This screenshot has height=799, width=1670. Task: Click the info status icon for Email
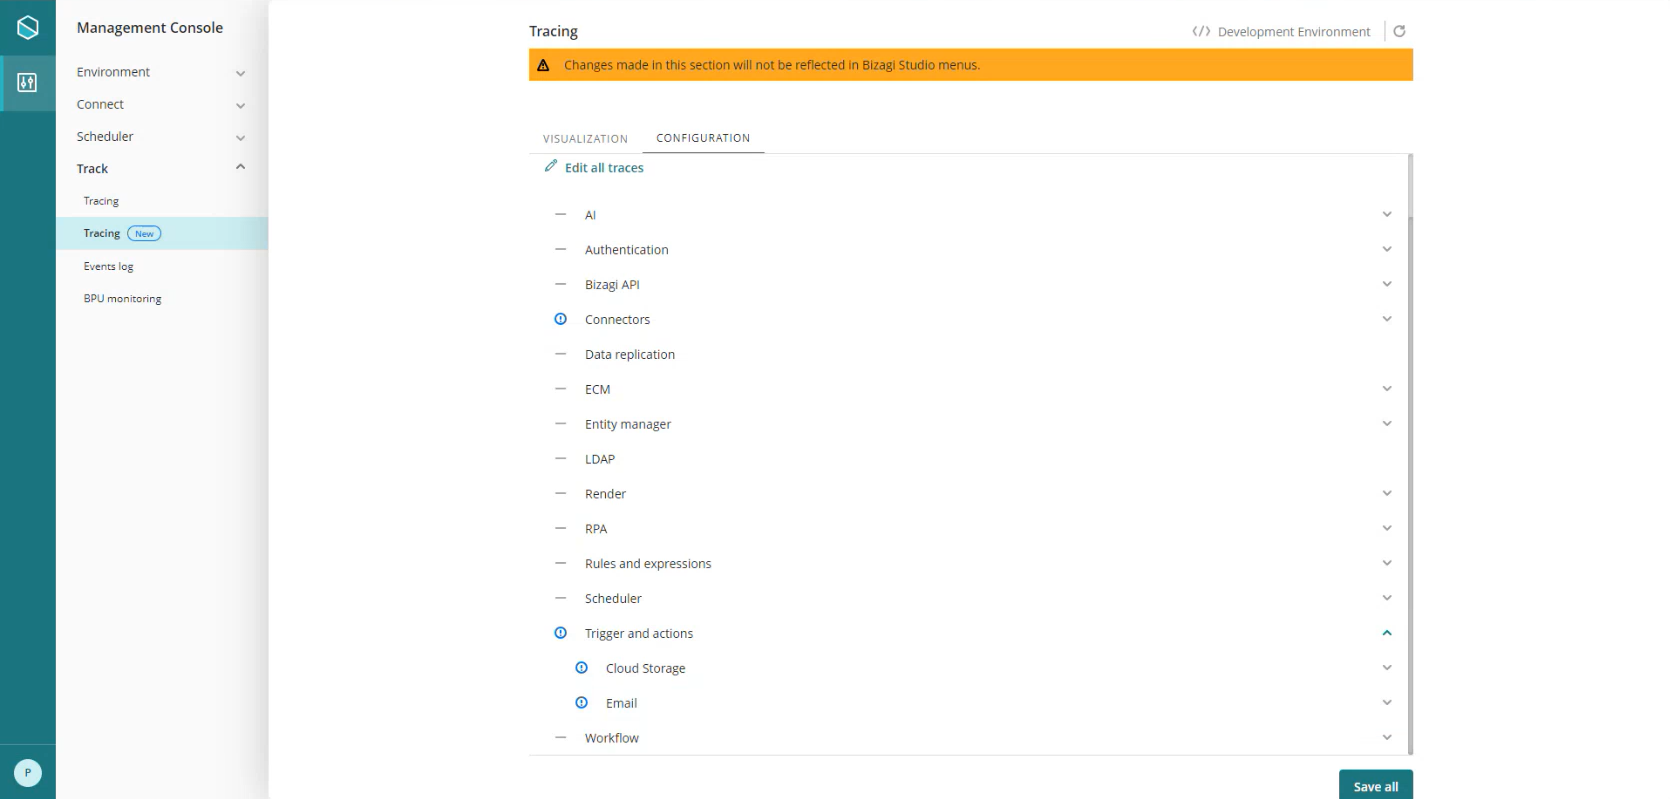581,702
